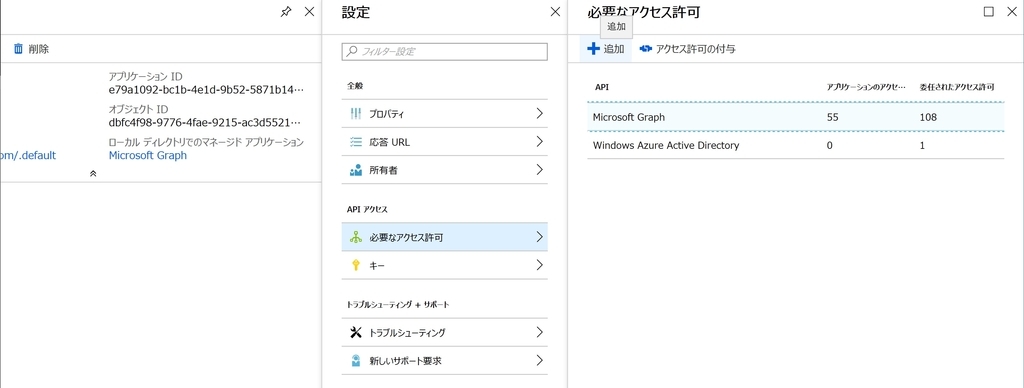
Task: Click the yellow key icon
Action: (x=356, y=265)
